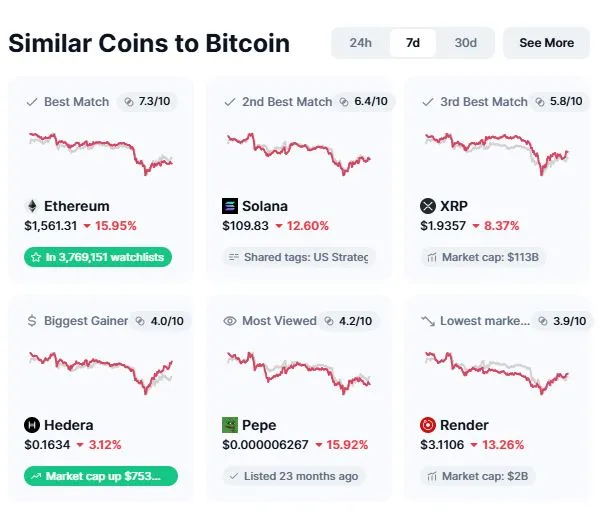This screenshot has height=524, width=601.
Task: Click the Ethereum coin logo icon
Action: click(32, 206)
